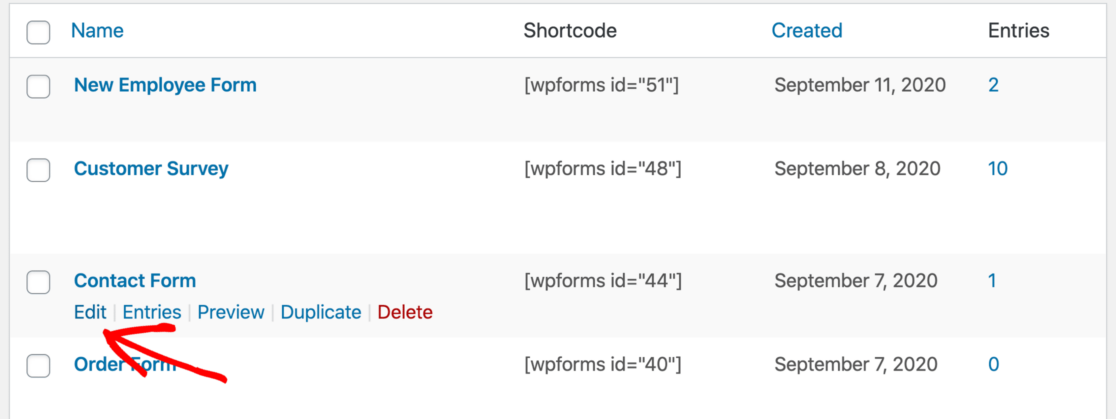View the 2 entries of New Employee Form
Screen dimensions: 1116x419
pos(993,85)
